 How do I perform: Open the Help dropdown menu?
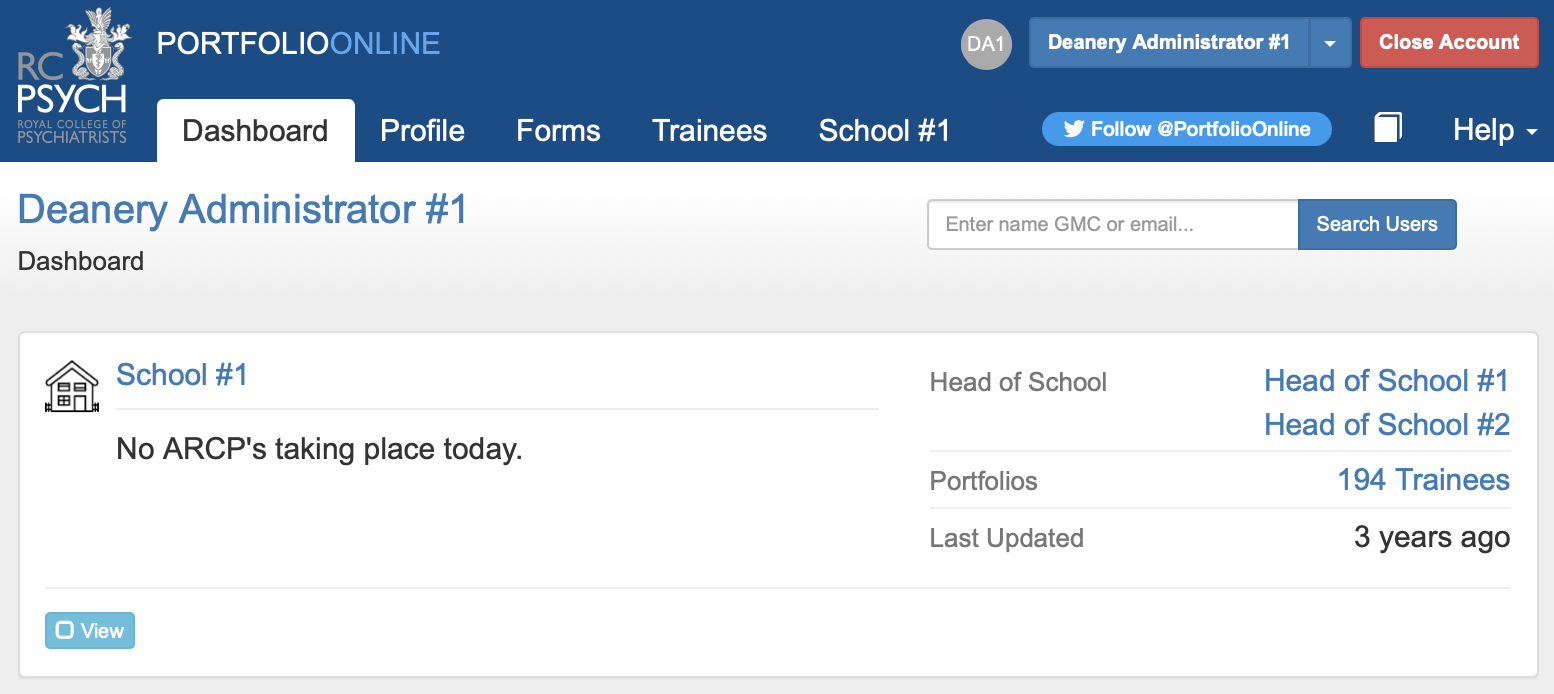1495,130
